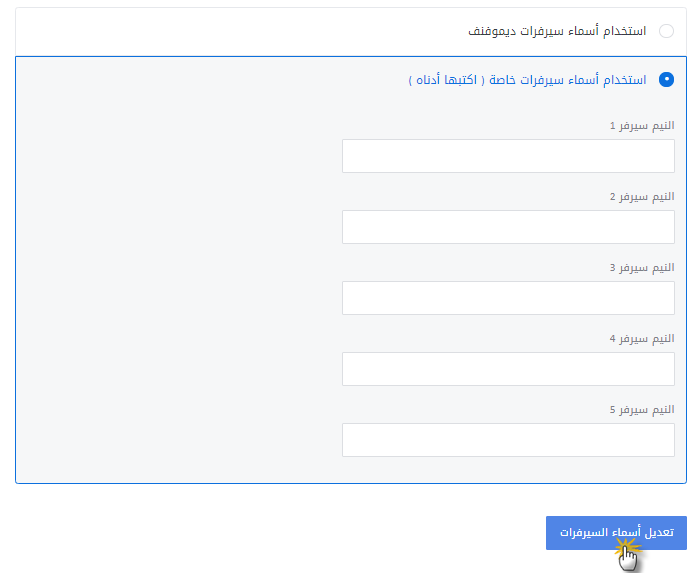Screen dimensions: 696x573
Task: Focus the "النيم سيرفر 2" input field
Action: point(508,227)
